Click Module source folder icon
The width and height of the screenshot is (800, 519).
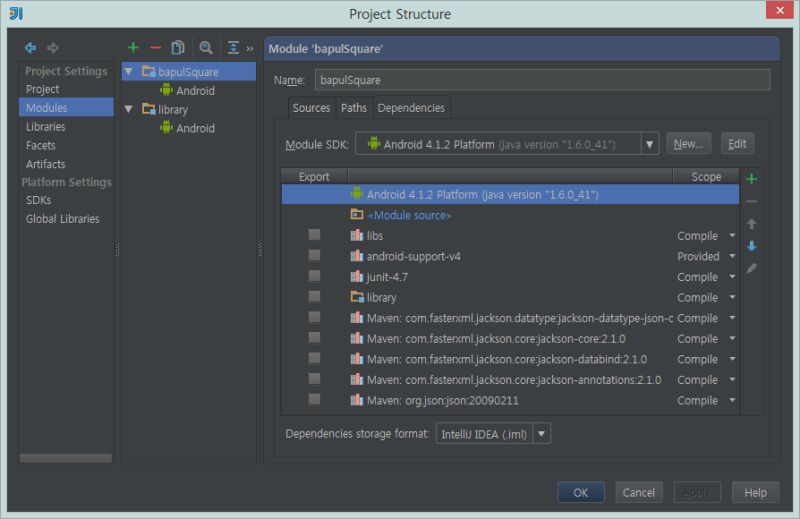(357, 215)
